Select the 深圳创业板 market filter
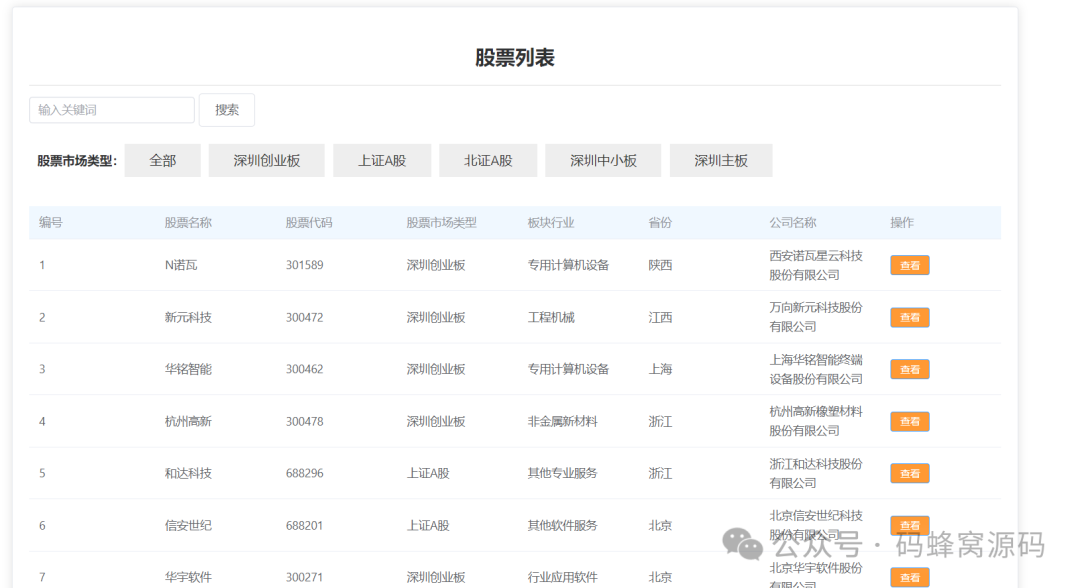 pos(266,160)
